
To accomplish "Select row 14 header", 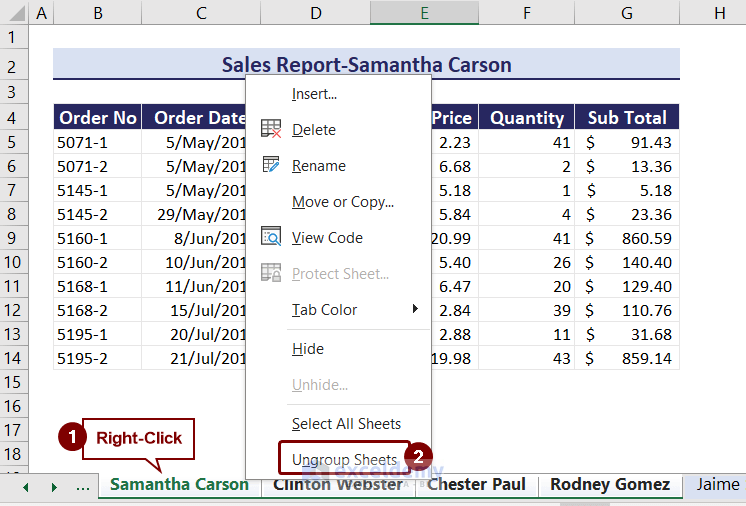I will pos(13,358).
